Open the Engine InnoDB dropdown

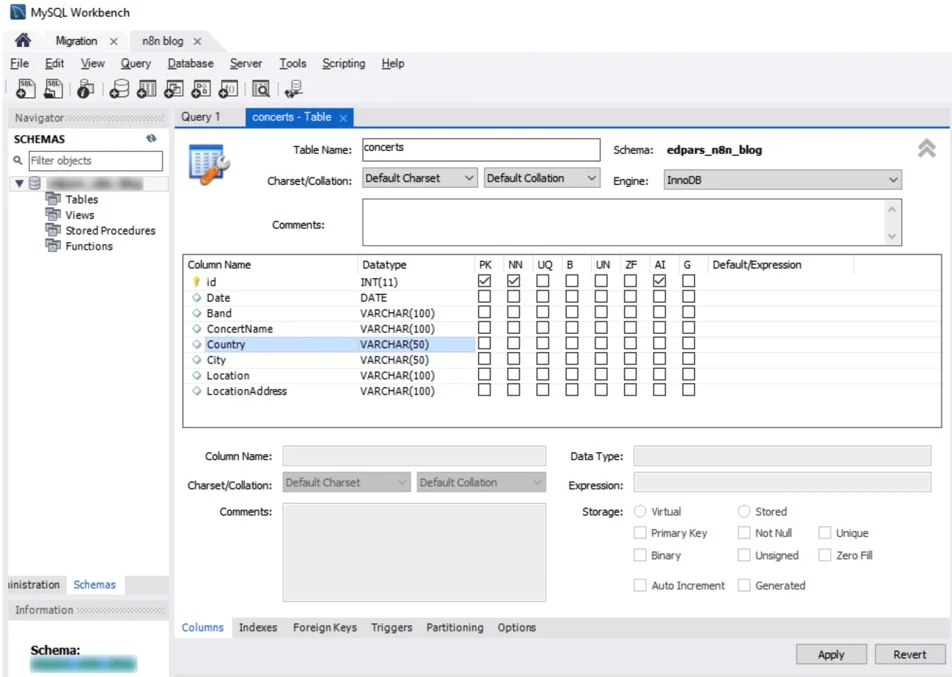point(783,180)
